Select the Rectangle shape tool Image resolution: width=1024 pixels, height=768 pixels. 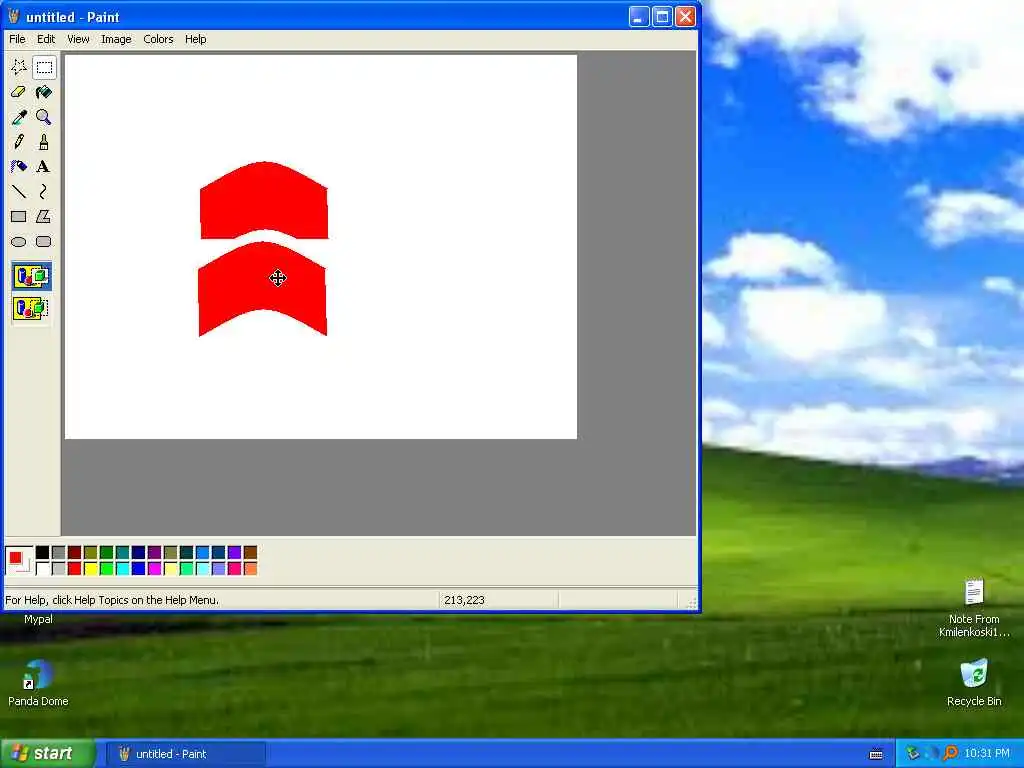click(x=19, y=216)
